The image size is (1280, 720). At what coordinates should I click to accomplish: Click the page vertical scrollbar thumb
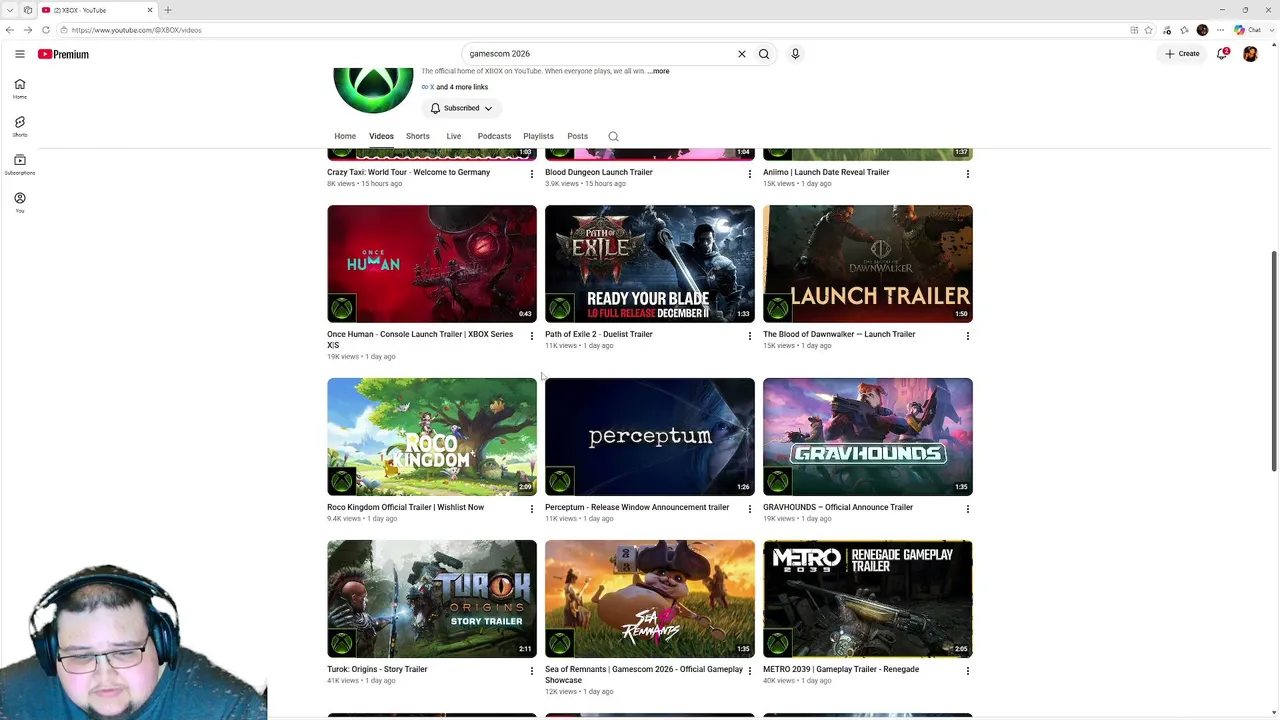(x=1274, y=360)
